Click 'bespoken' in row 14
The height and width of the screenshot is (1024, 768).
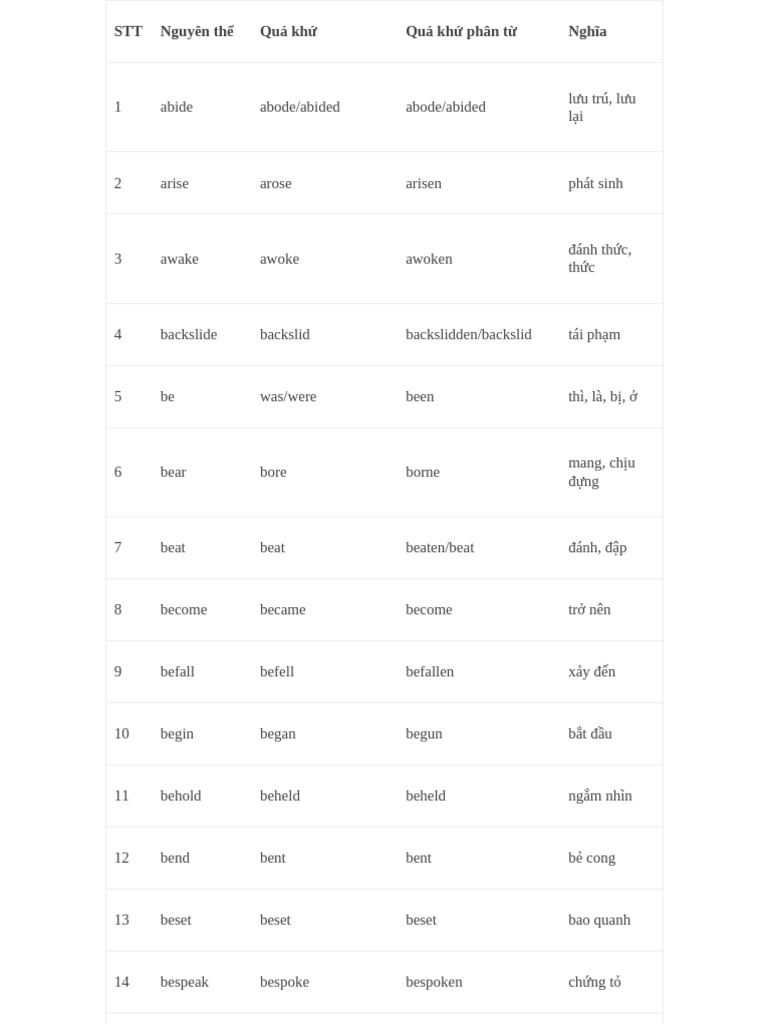[434, 982]
